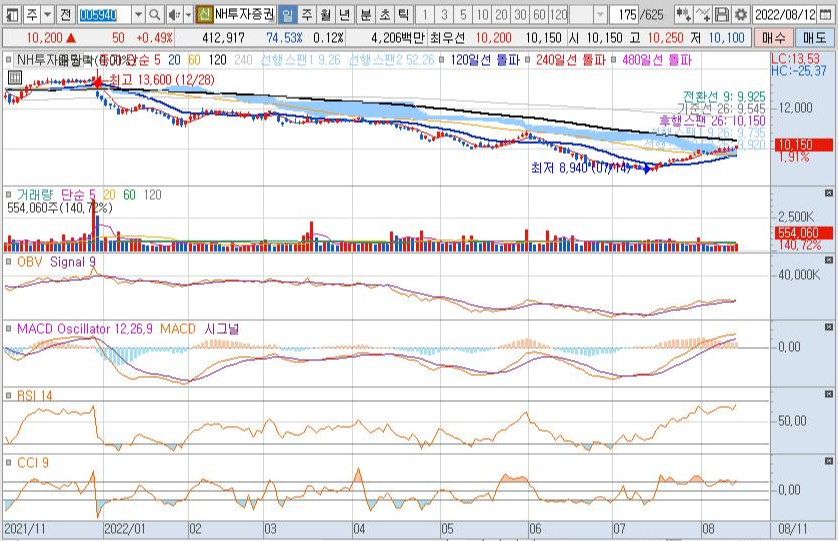Click the add line overlay icon
The width and height of the screenshot is (838, 541).
tap(703, 14)
